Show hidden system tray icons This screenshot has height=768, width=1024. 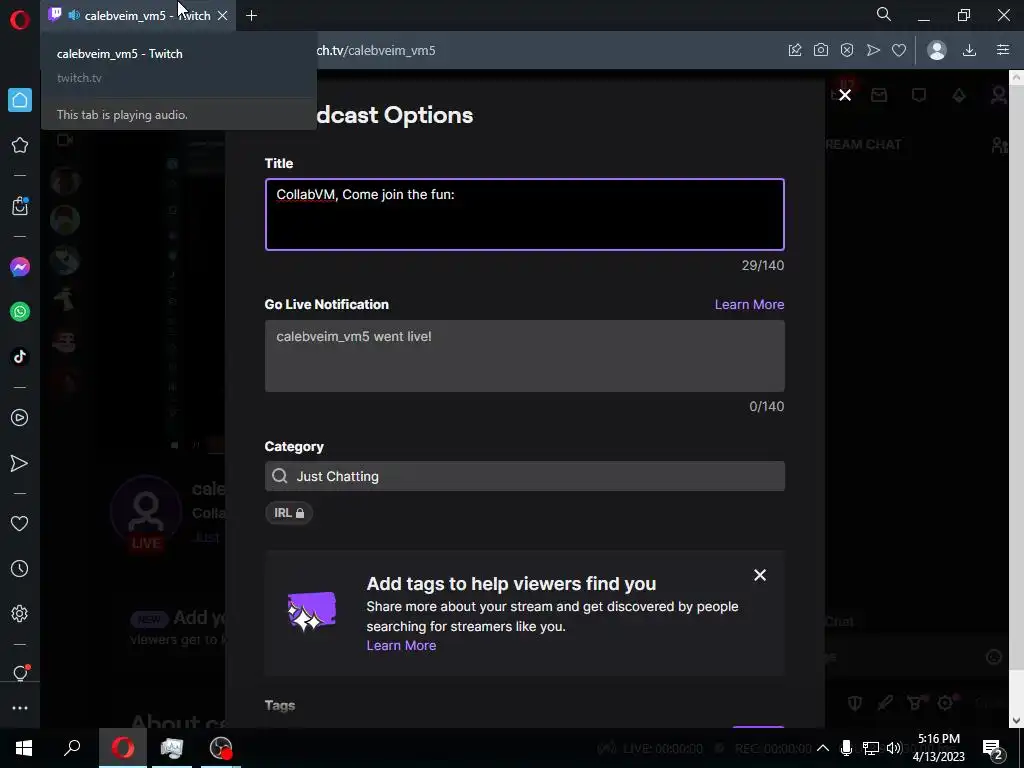tap(823, 748)
